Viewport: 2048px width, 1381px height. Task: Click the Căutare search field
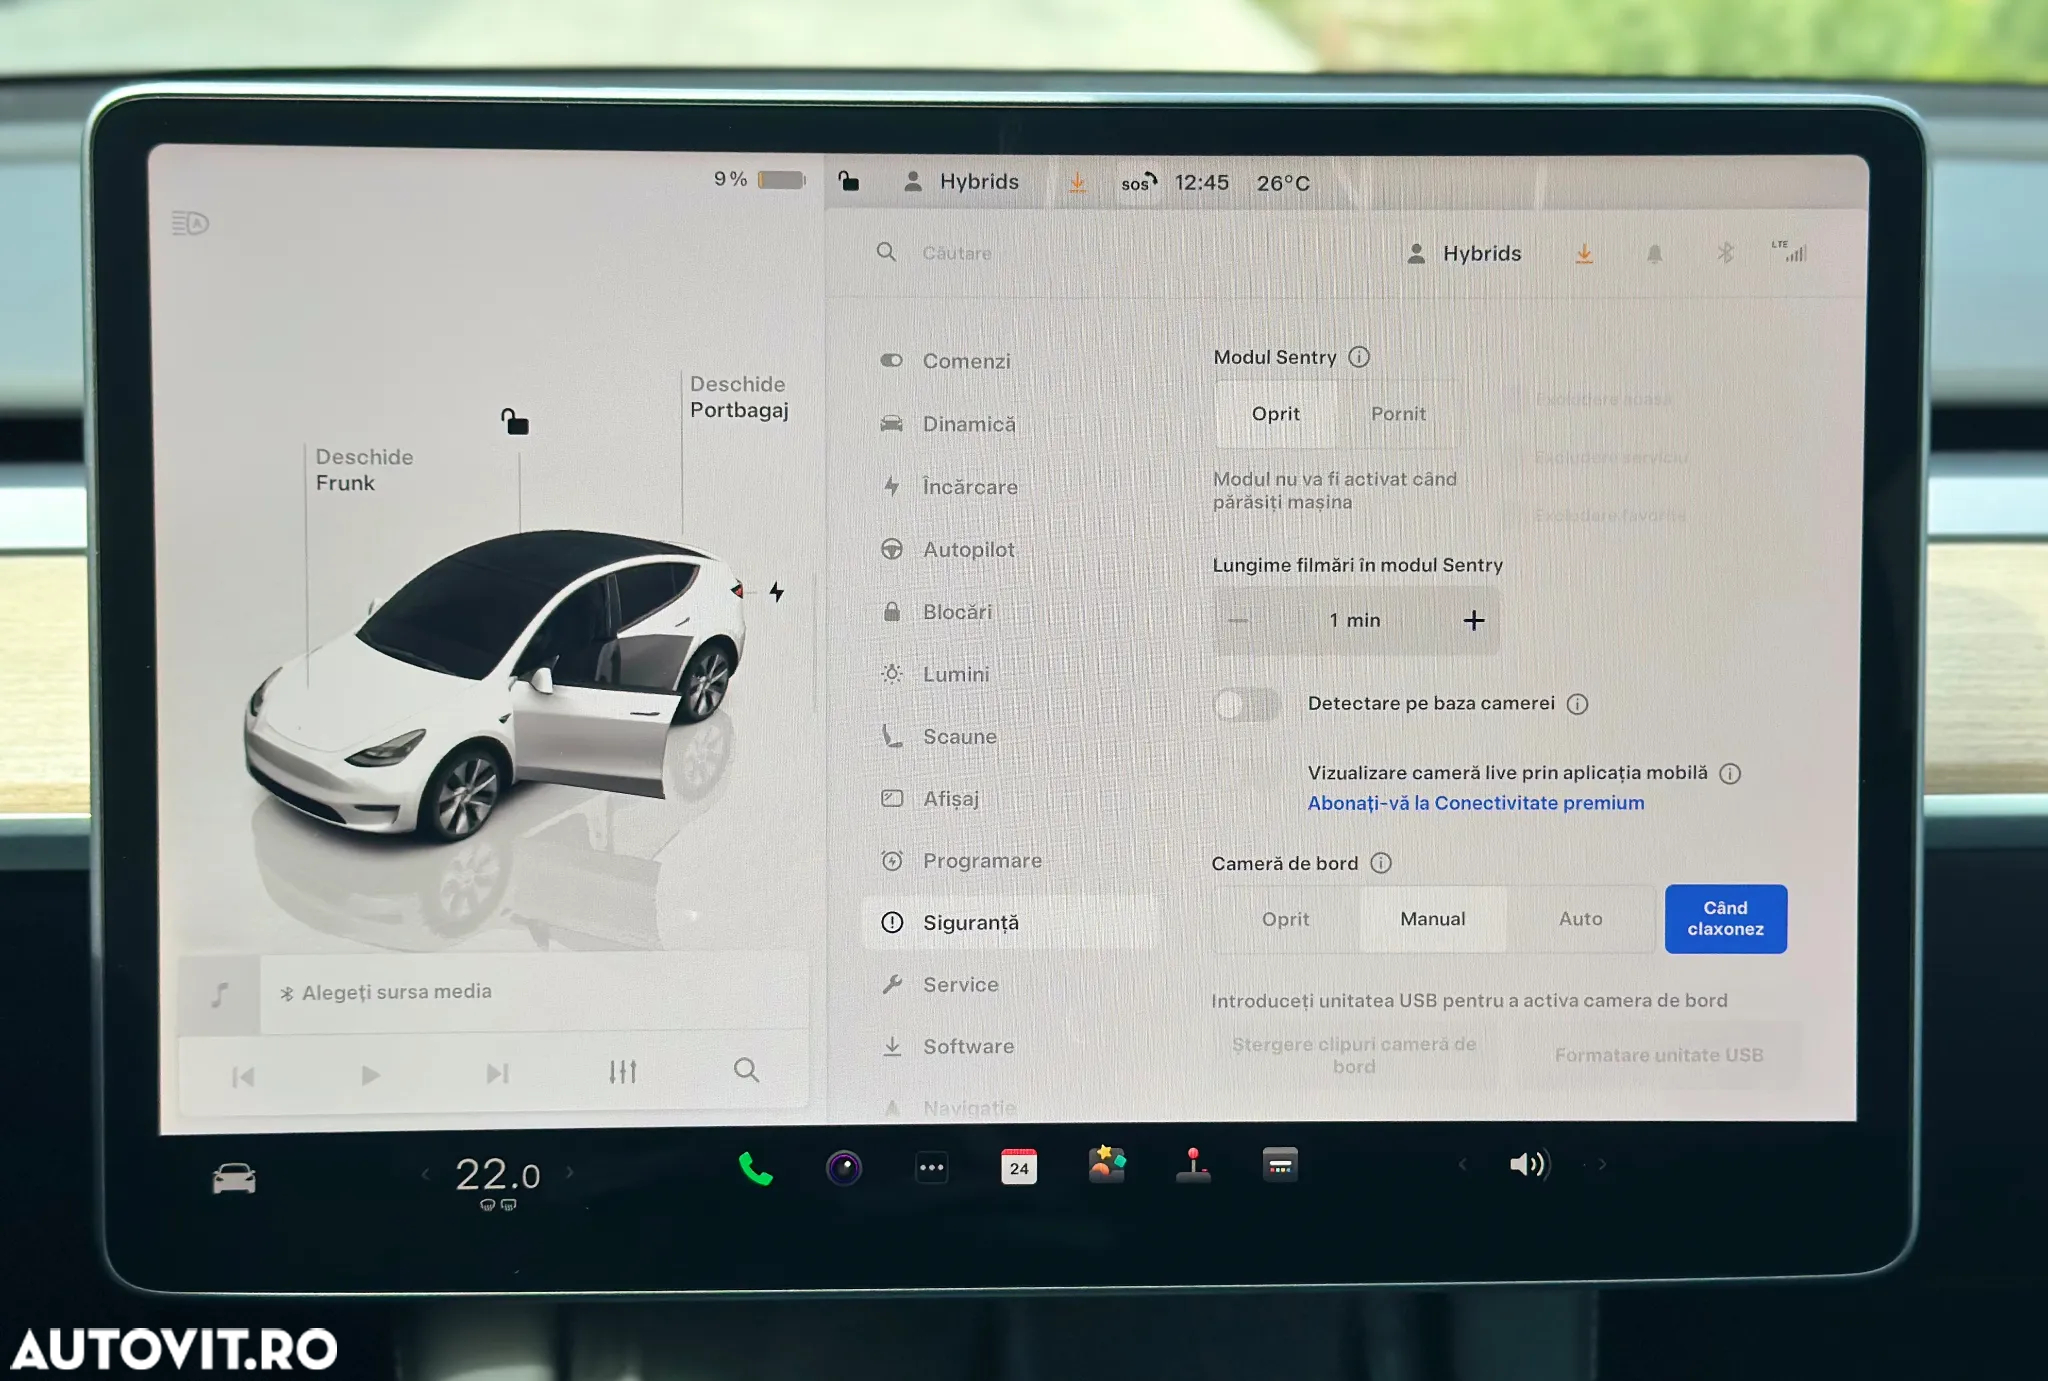coord(957,253)
